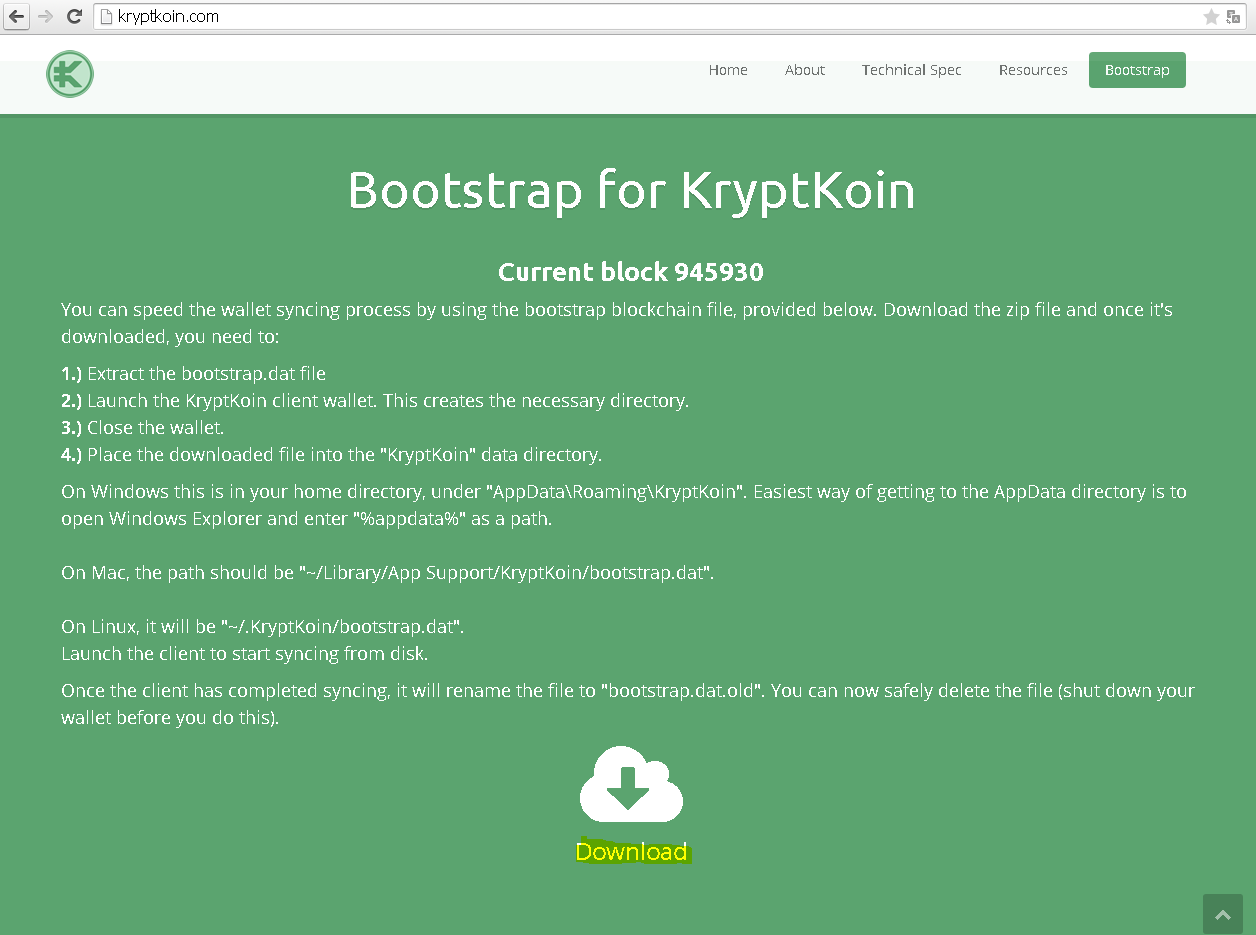Select the Bootstrap nav button
Viewport: 1256px width, 935px height.
(x=1137, y=70)
